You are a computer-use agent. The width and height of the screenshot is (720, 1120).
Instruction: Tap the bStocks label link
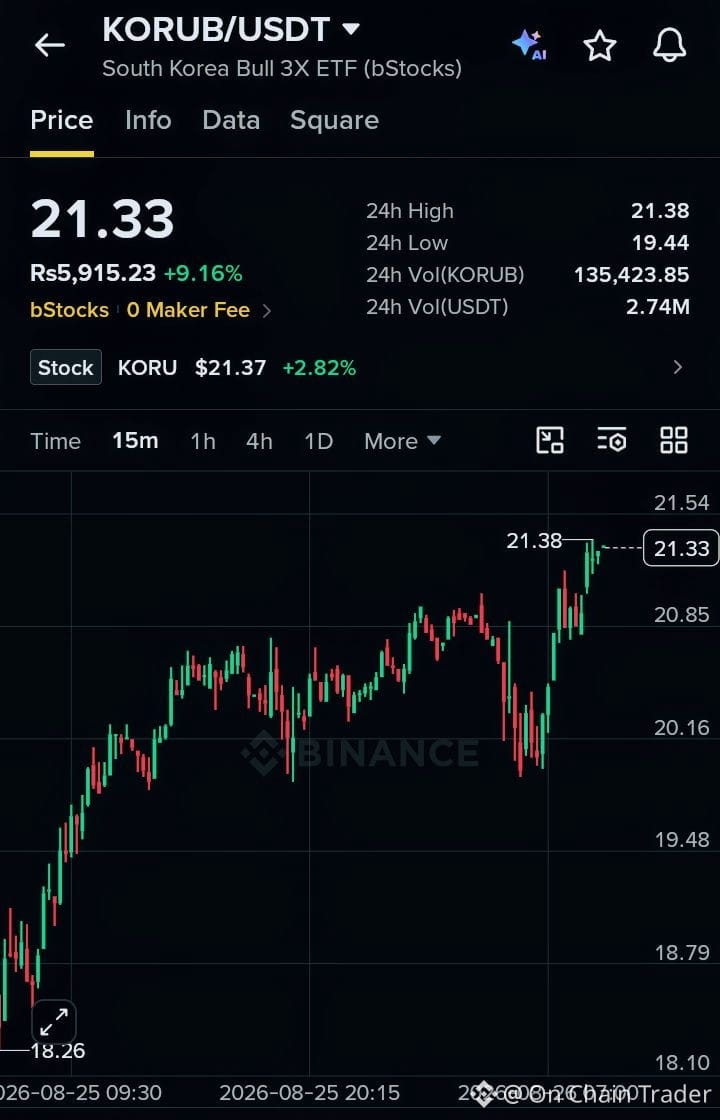coord(69,310)
